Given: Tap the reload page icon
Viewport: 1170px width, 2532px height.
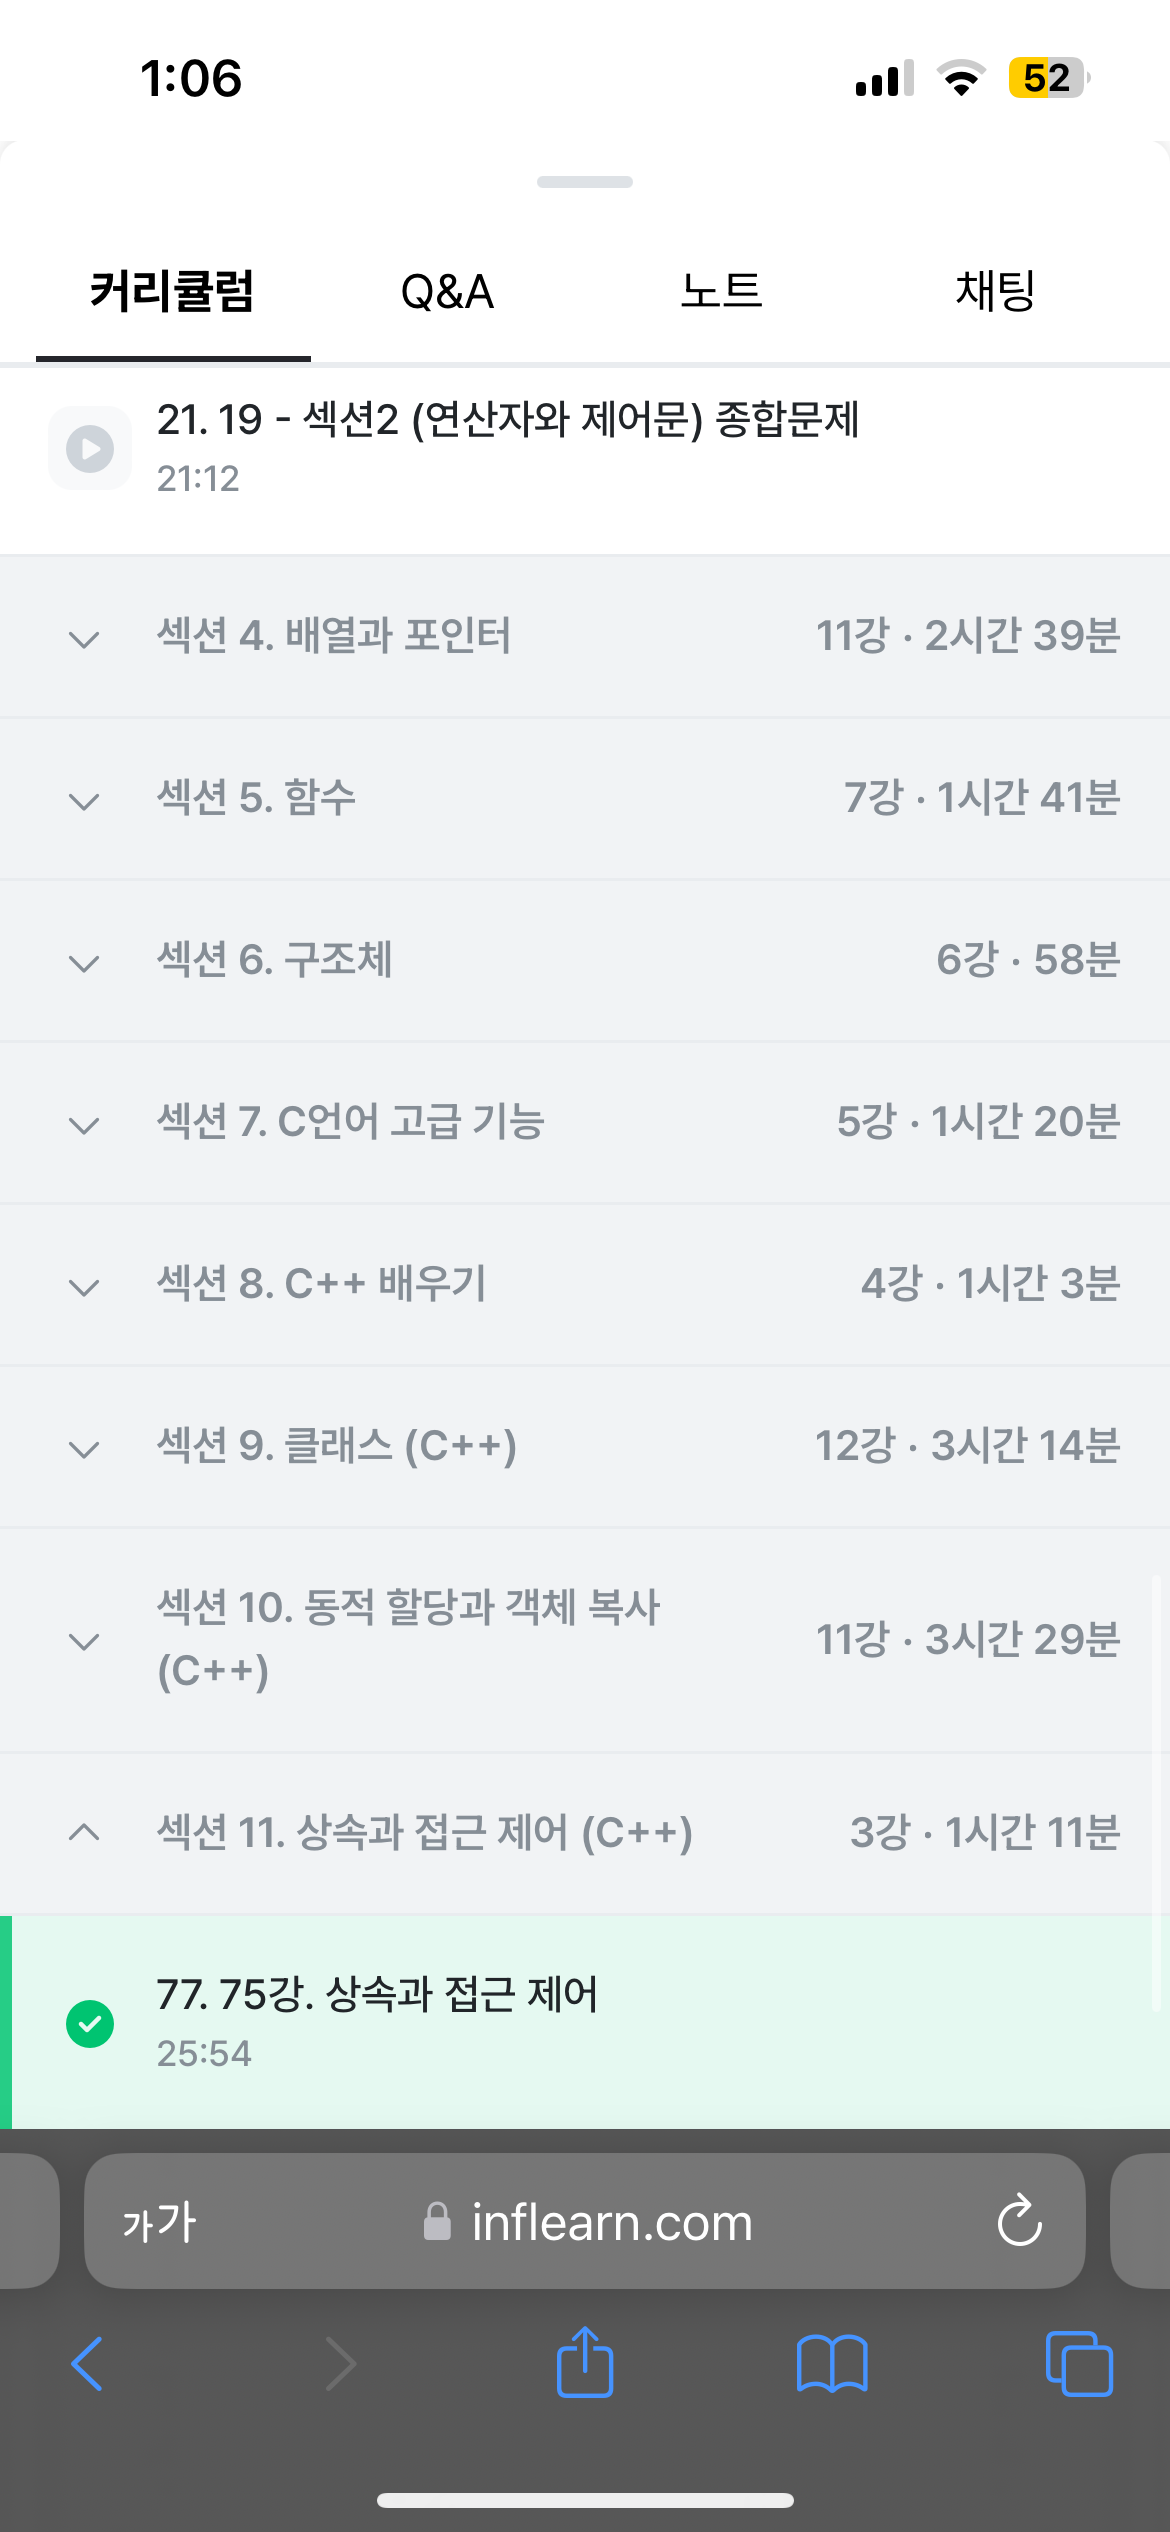Looking at the screenshot, I should (x=1019, y=2221).
